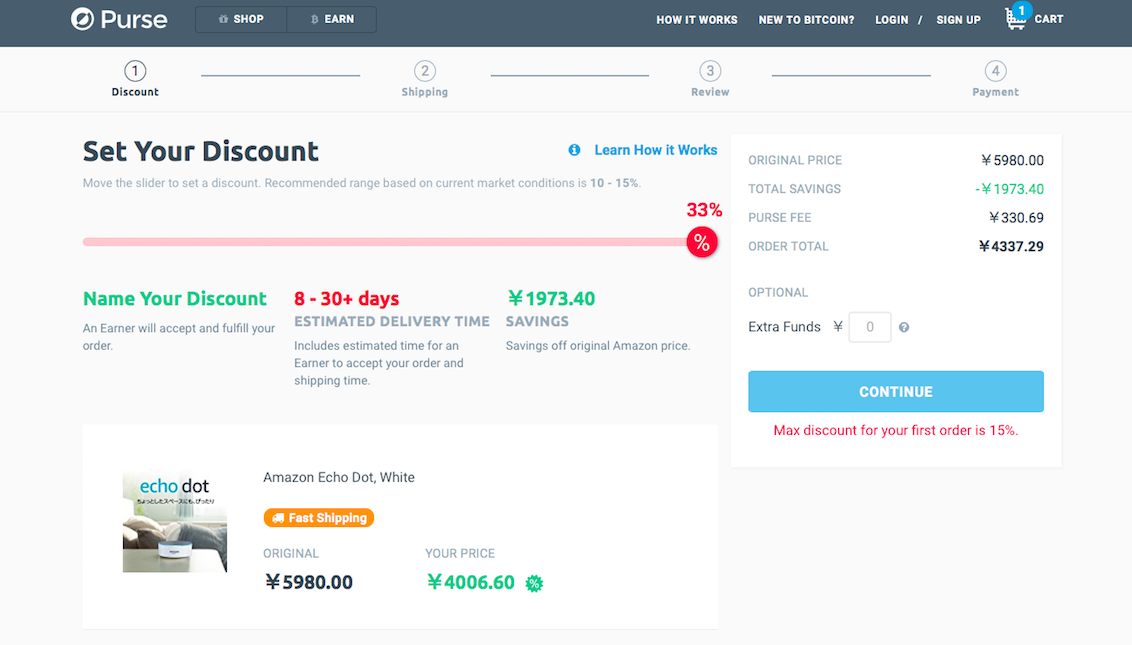Click the SIGN UP link

[x=958, y=20]
